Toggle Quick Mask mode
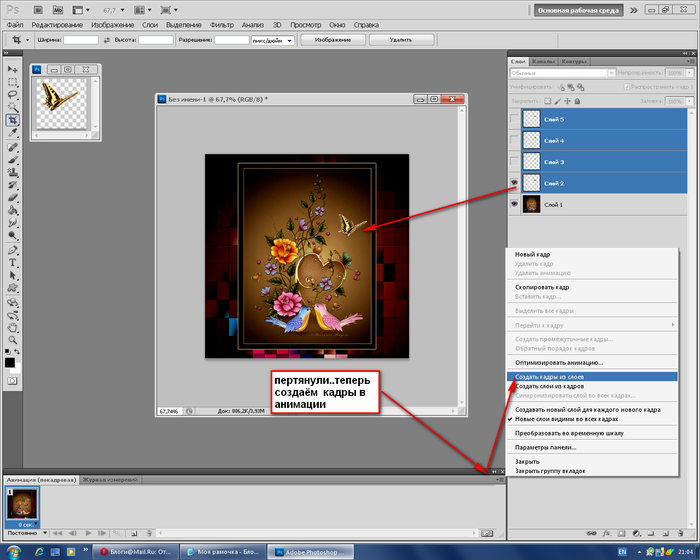The width and height of the screenshot is (700, 560). [12, 381]
